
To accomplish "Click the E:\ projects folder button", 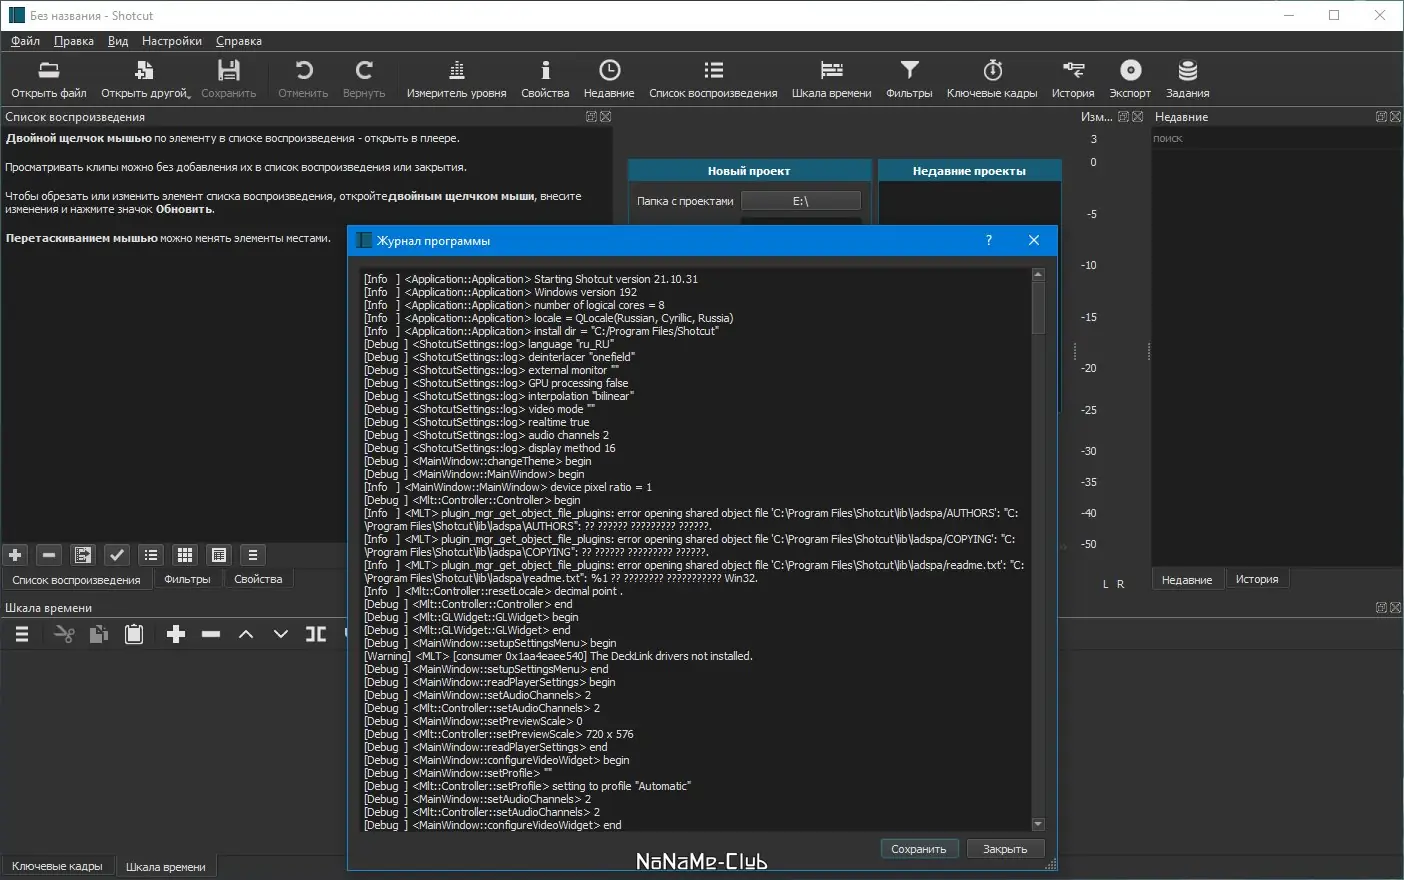I will pyautogui.click(x=800, y=201).
